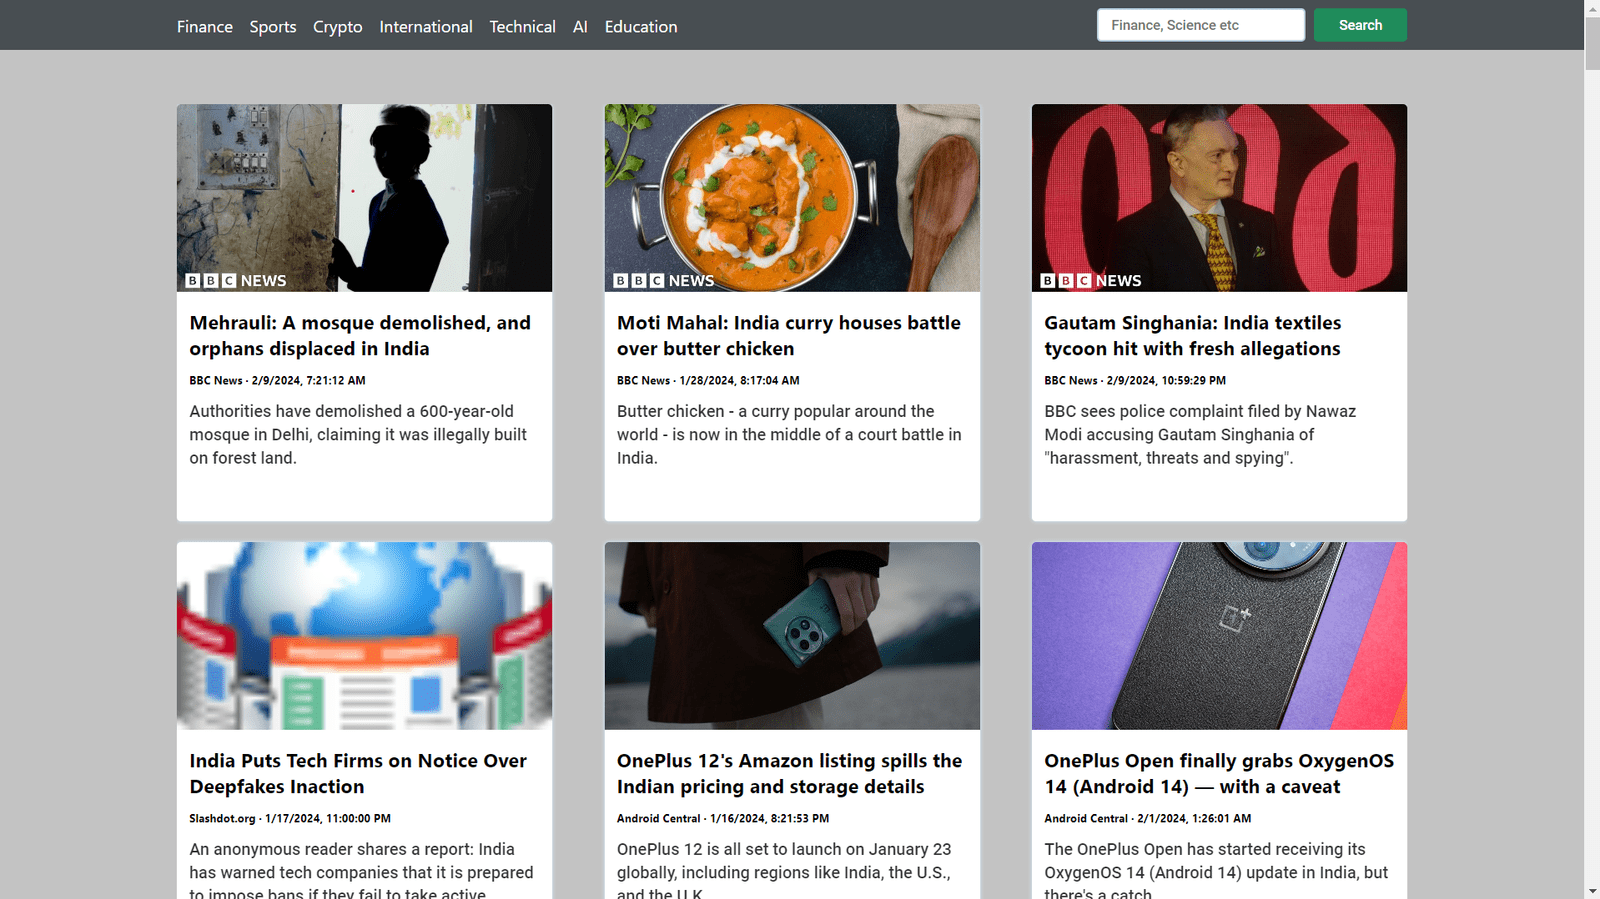The height and width of the screenshot is (899, 1600).
Task: Click the black OnePlus Open phone image
Action: point(1219,636)
